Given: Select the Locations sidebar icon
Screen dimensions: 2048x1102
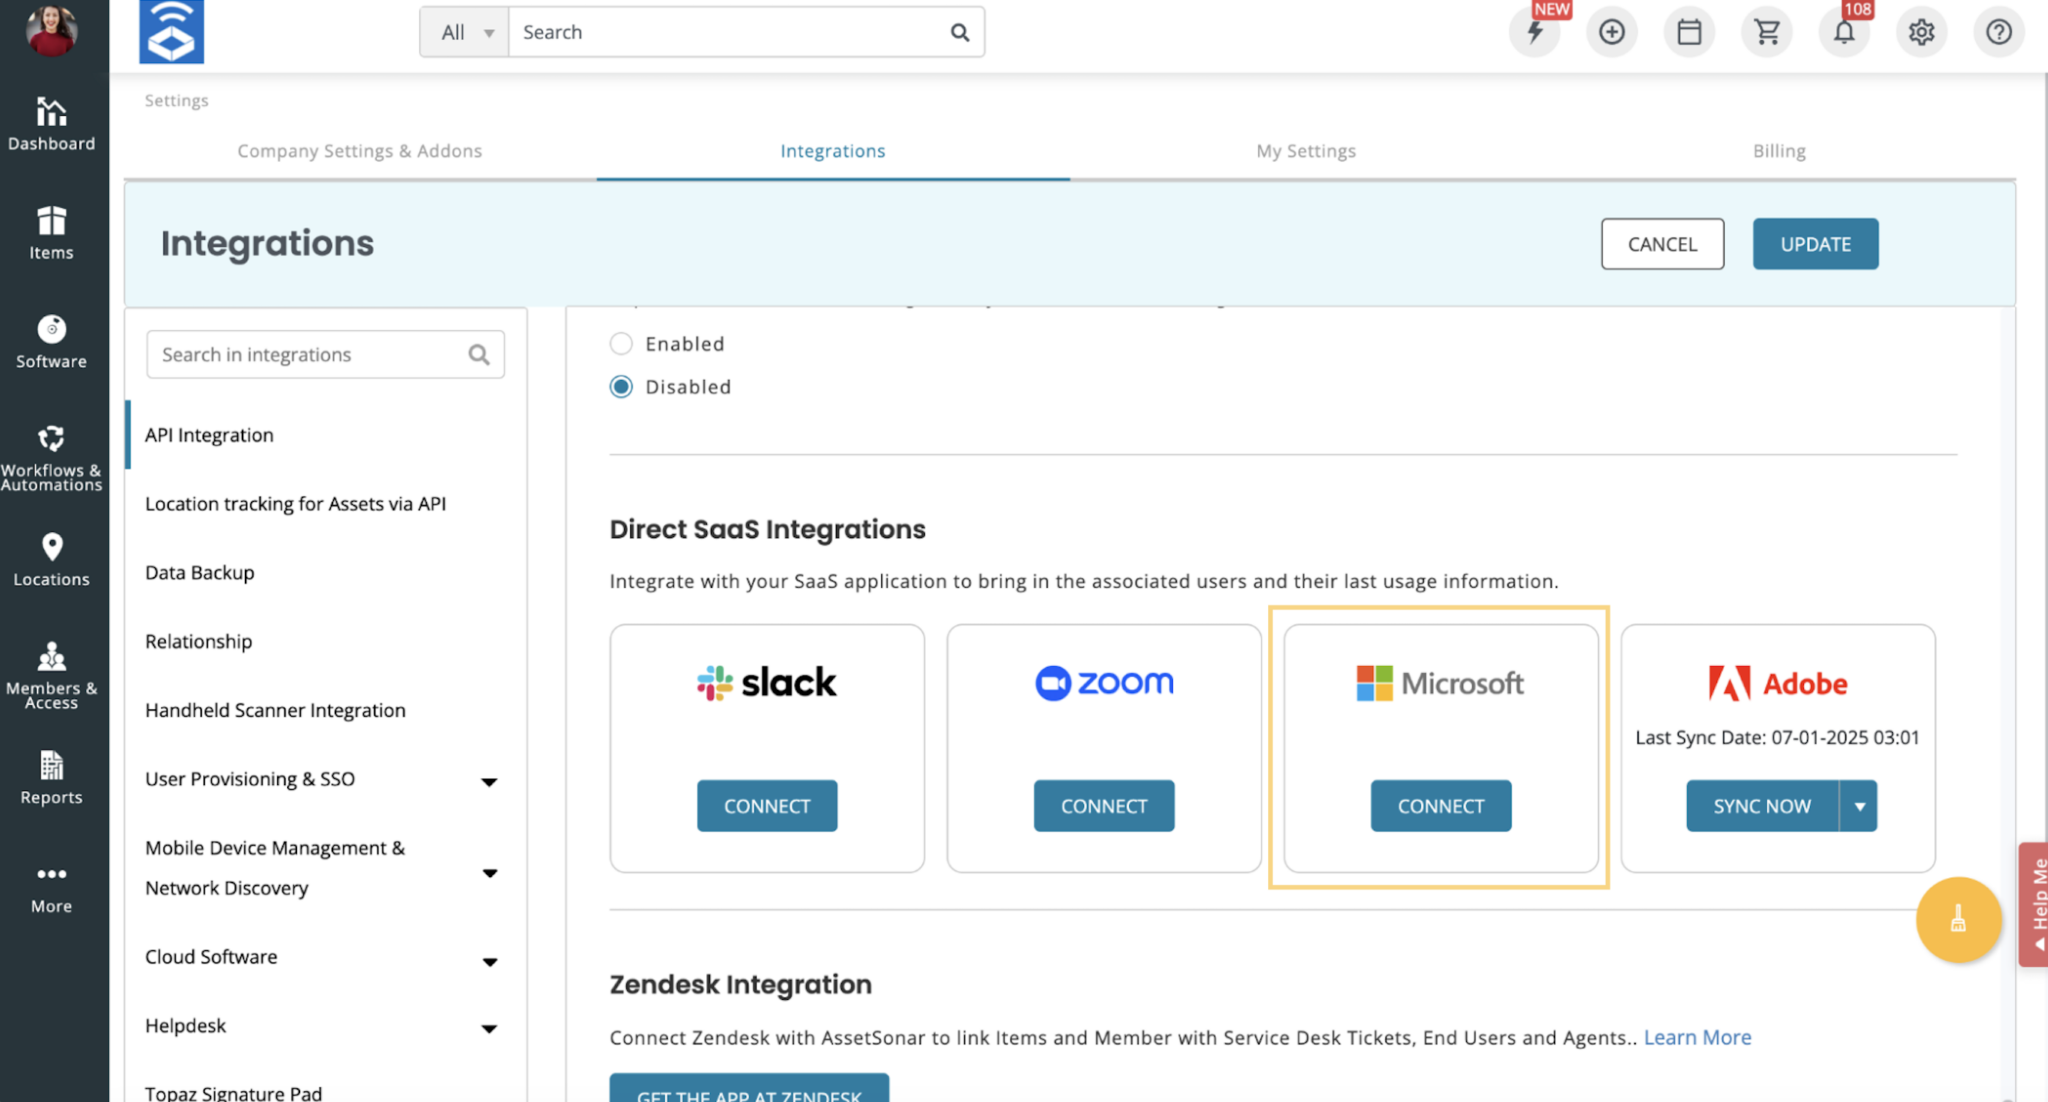Looking at the screenshot, I should click(51, 558).
